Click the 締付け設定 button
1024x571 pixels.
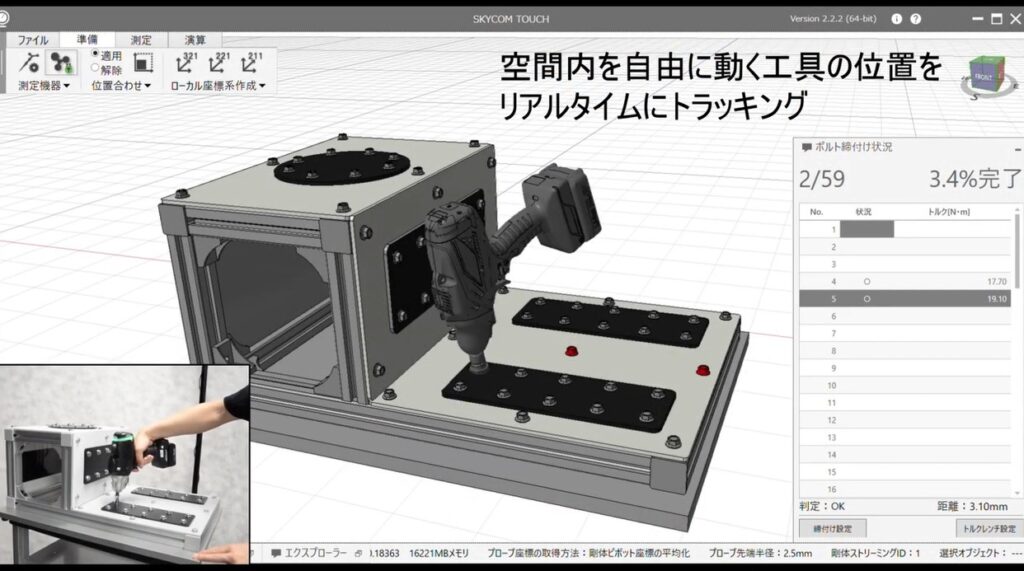click(x=833, y=529)
